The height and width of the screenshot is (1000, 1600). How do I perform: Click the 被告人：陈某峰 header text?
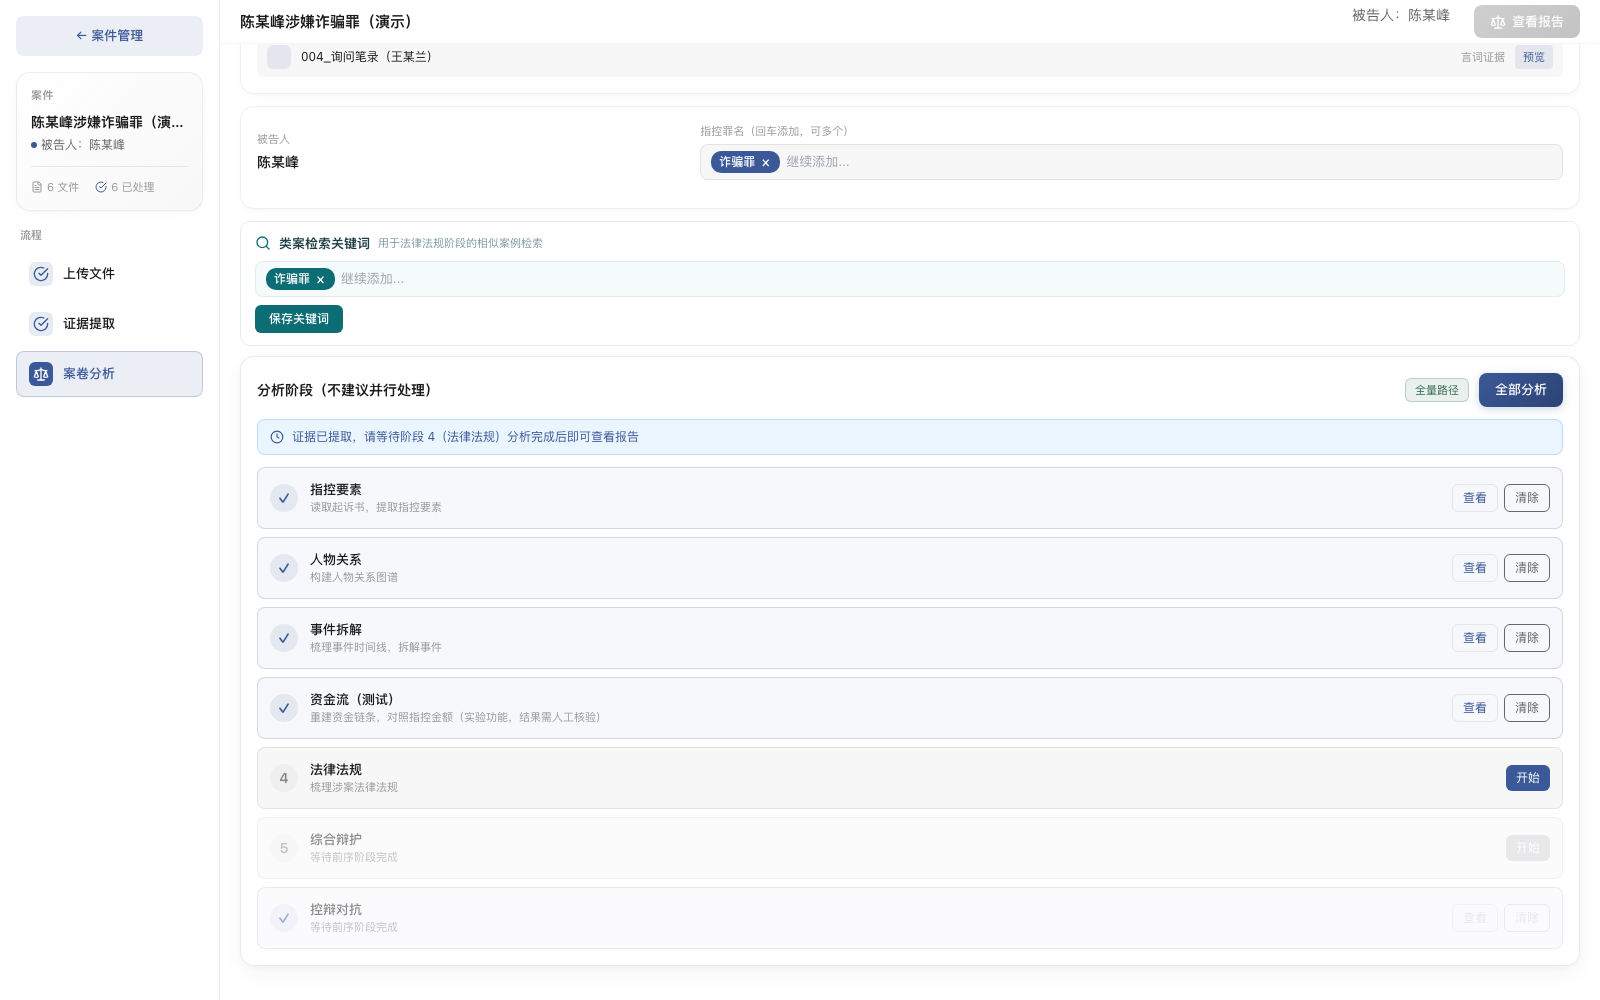[x=1401, y=15]
